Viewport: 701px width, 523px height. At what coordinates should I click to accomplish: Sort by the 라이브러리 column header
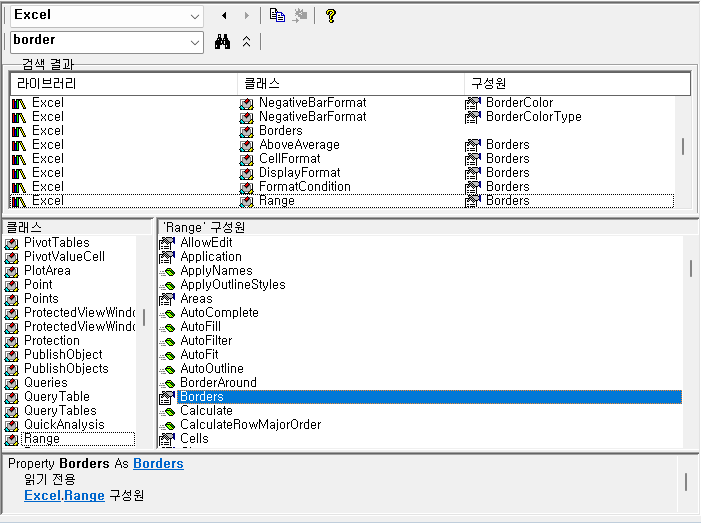point(124,84)
